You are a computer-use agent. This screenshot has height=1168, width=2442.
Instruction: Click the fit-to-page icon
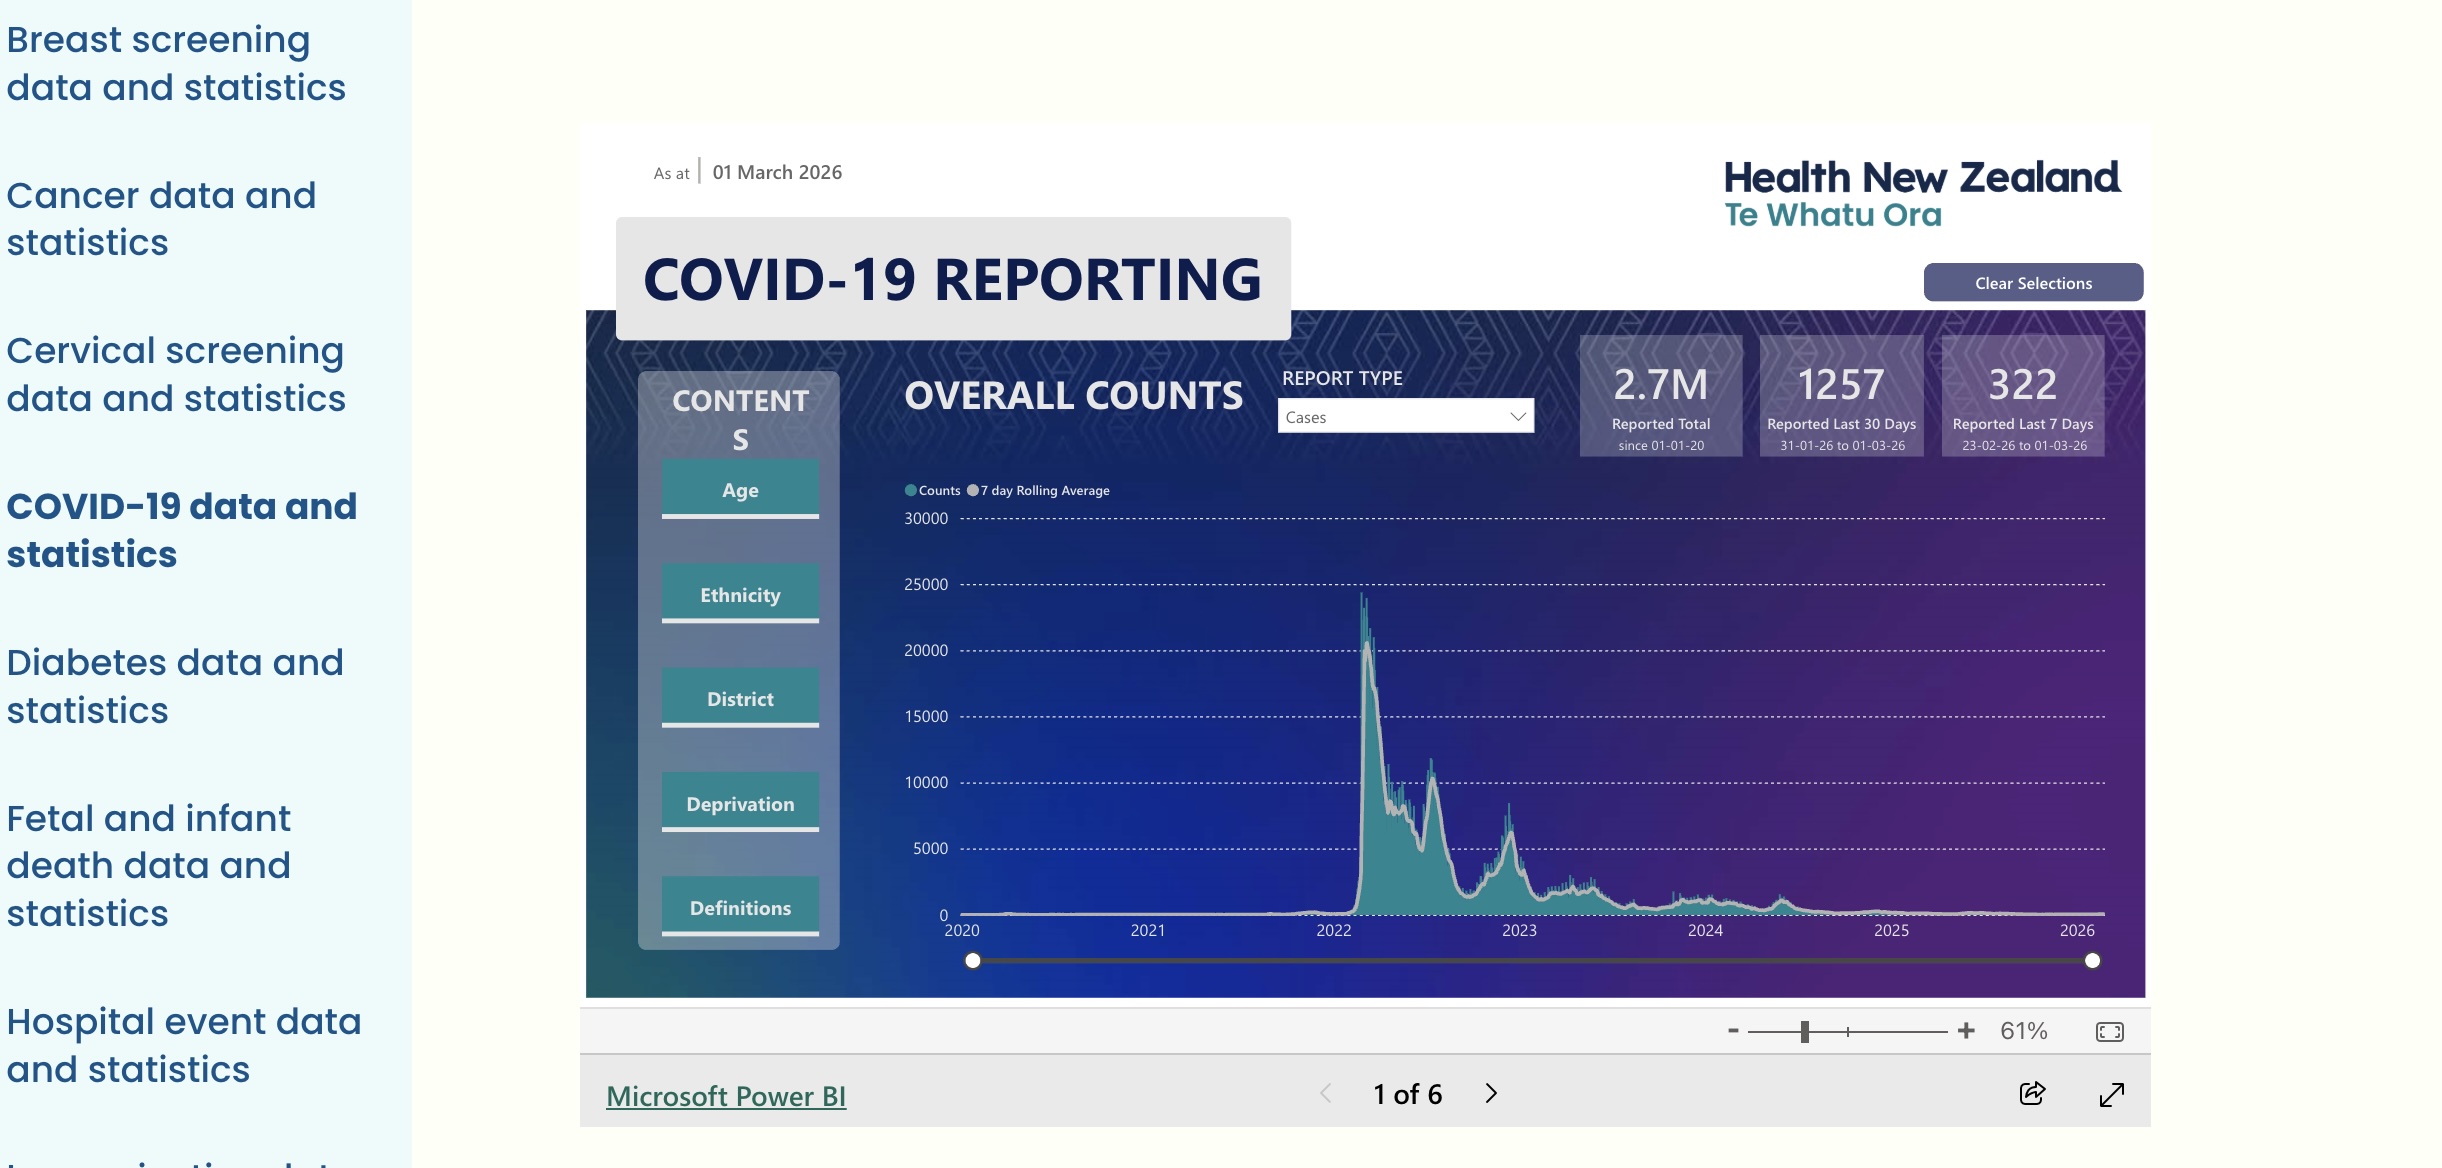click(2109, 1031)
